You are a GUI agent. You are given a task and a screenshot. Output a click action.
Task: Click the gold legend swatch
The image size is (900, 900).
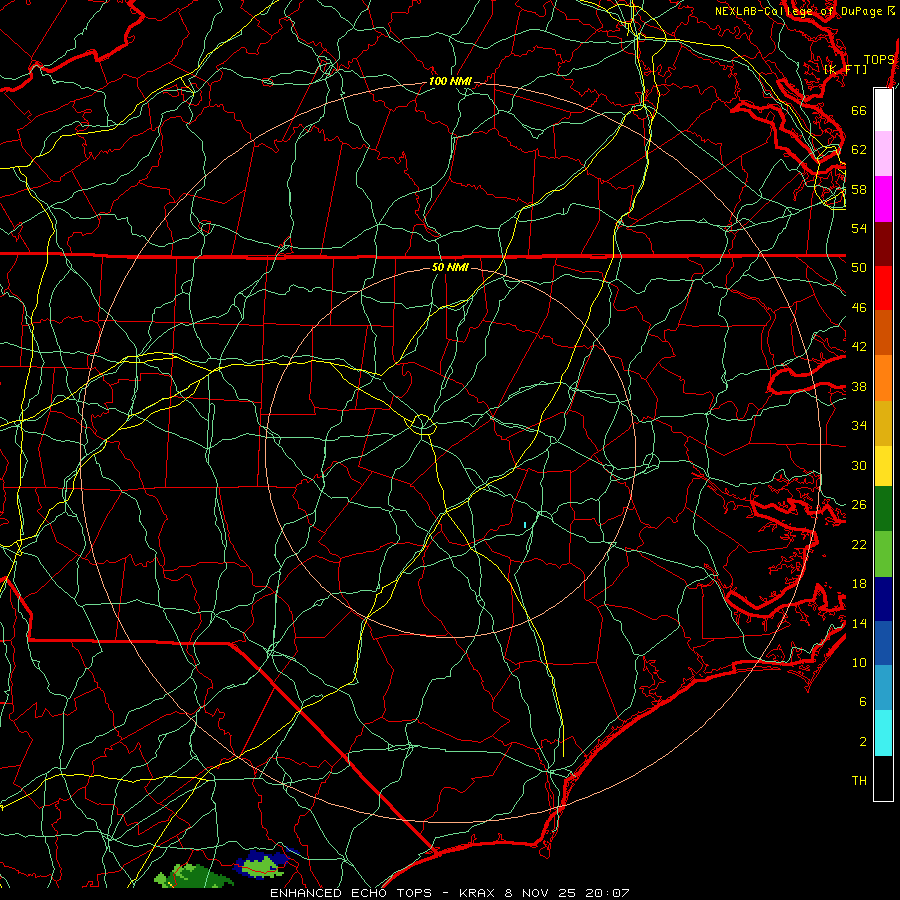click(883, 424)
